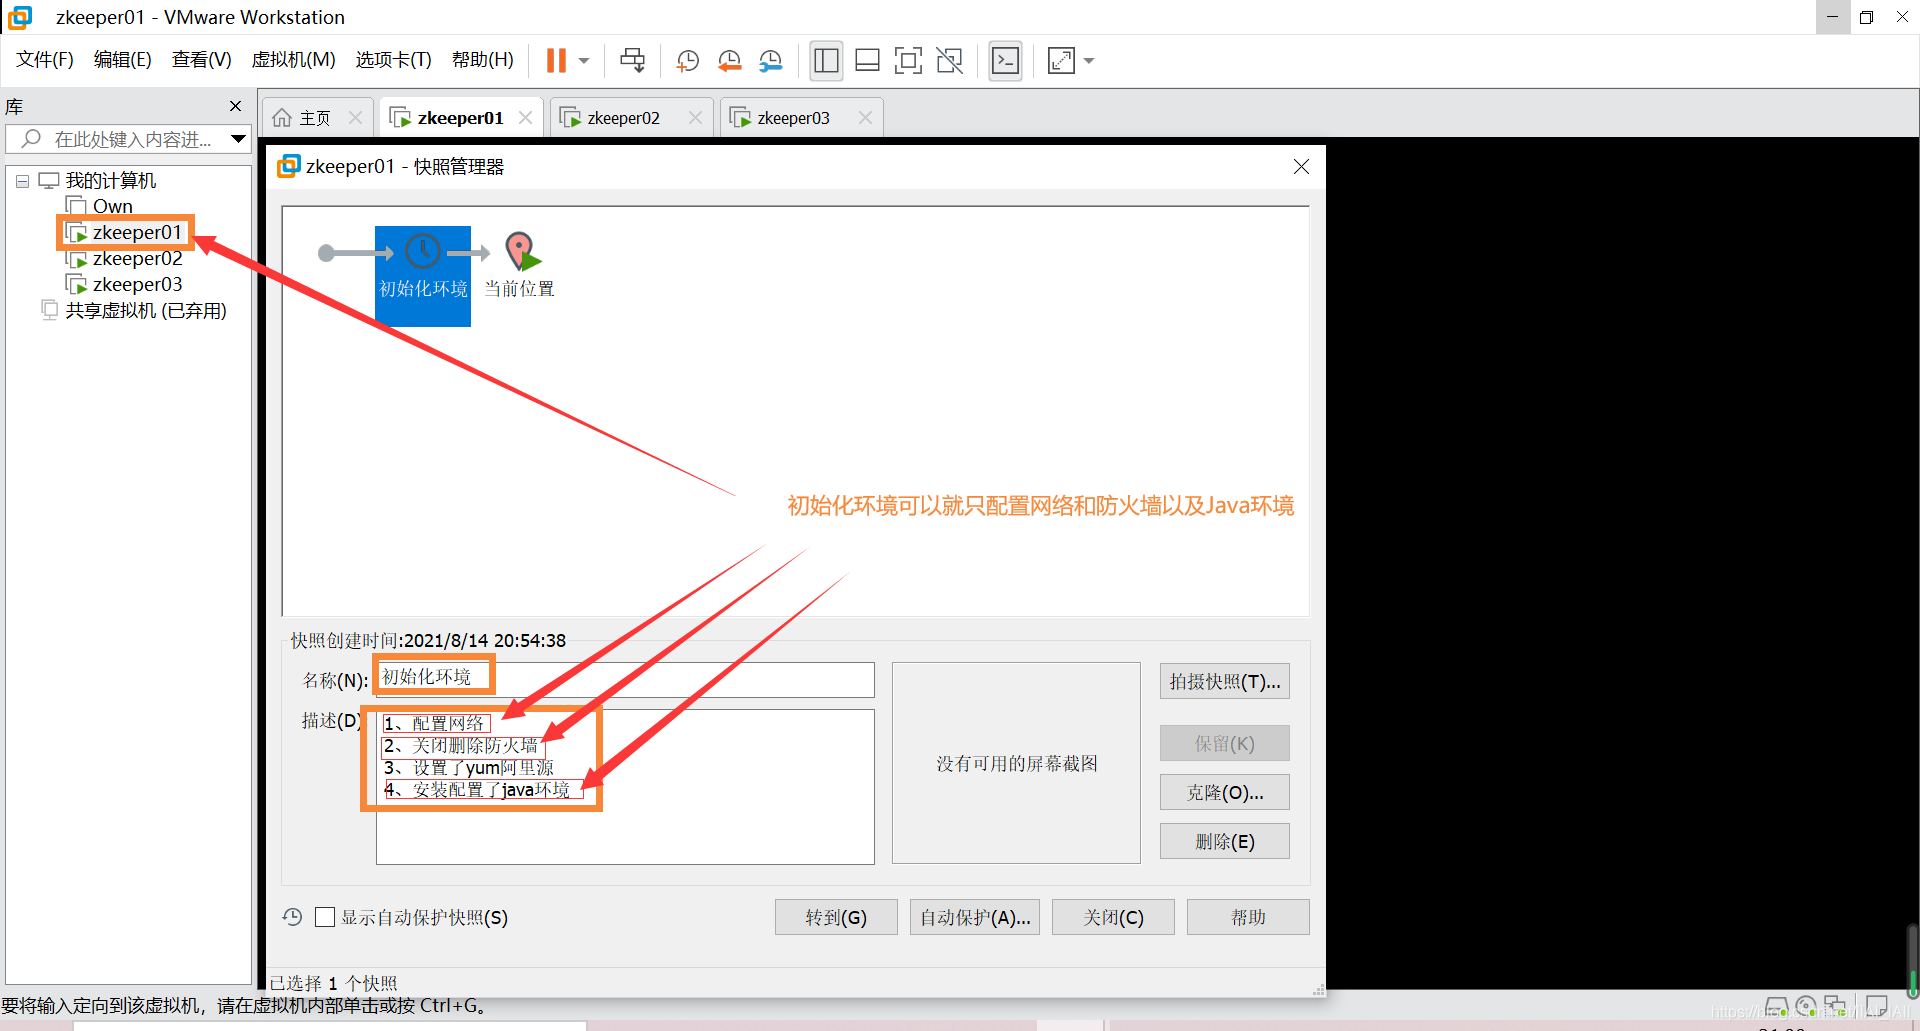1920x1031 pixels.
Task: Close the library panel
Action: click(236, 106)
